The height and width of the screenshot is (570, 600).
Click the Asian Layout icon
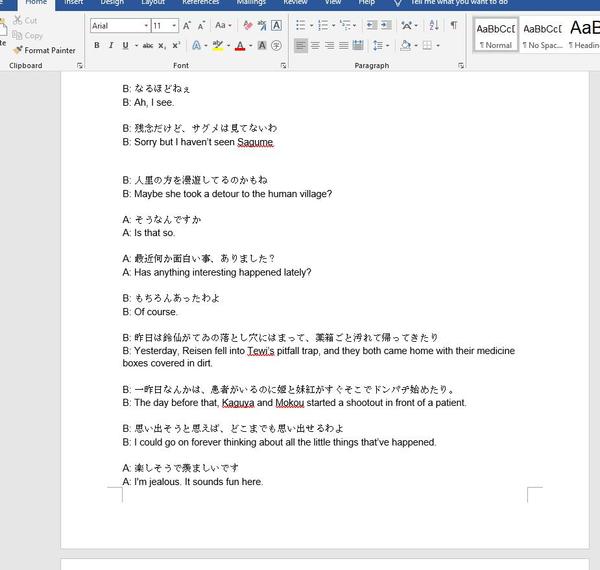pyautogui.click(x=406, y=26)
